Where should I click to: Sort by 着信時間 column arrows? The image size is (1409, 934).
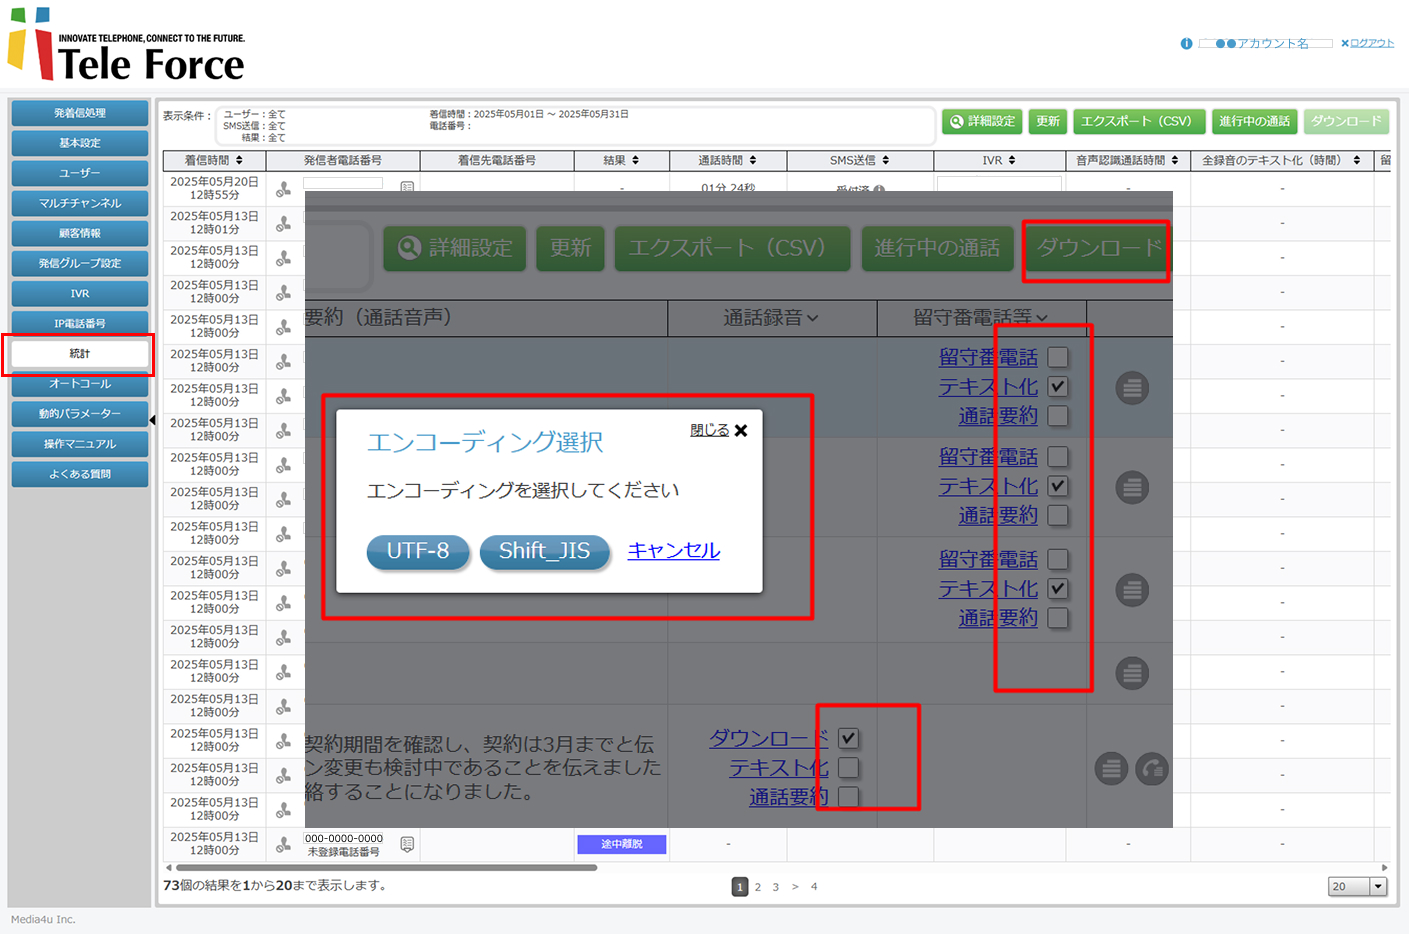tap(239, 160)
